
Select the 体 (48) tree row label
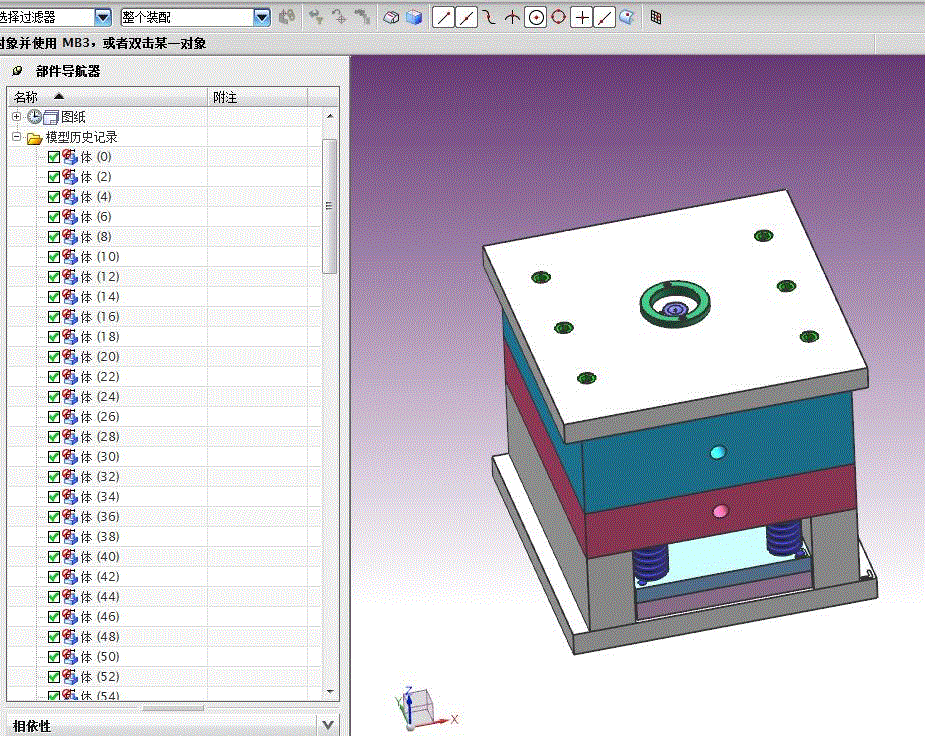click(x=100, y=637)
